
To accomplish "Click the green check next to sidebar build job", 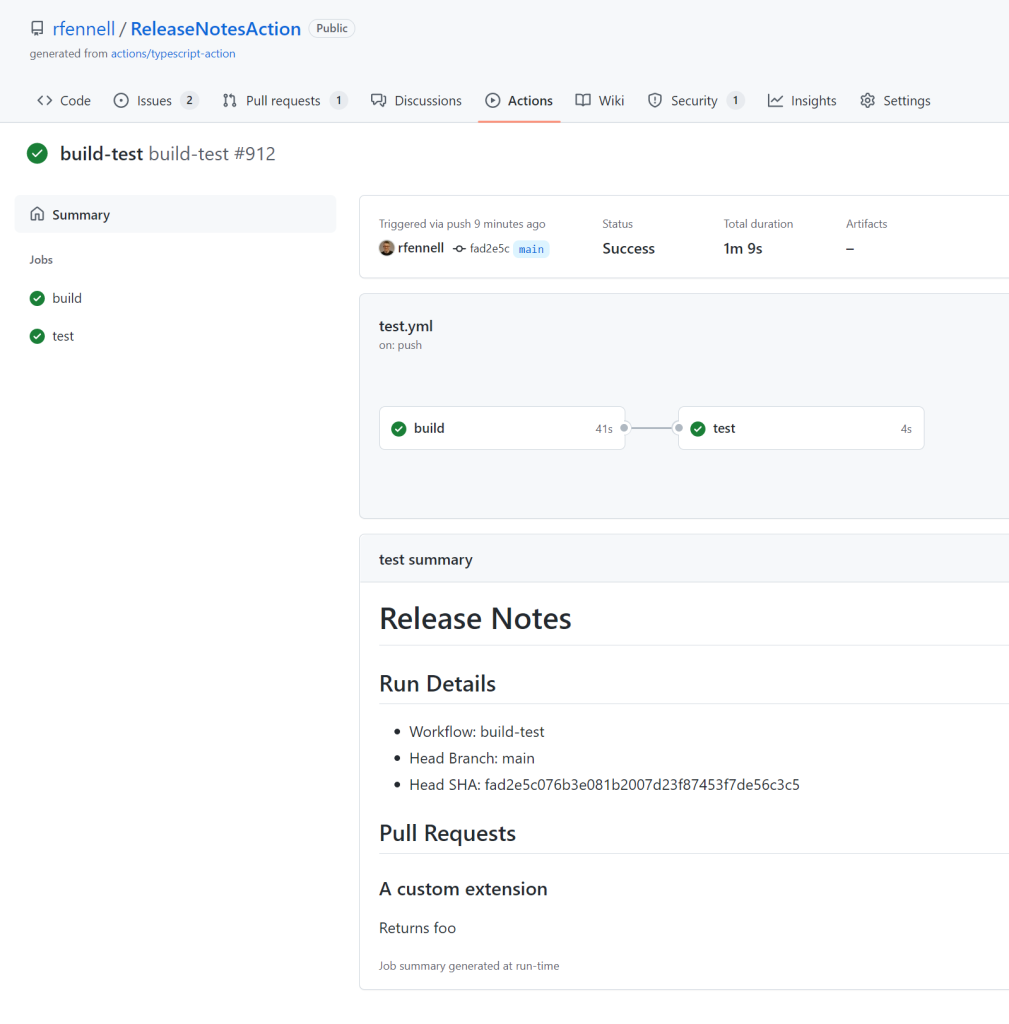I will coord(37,298).
